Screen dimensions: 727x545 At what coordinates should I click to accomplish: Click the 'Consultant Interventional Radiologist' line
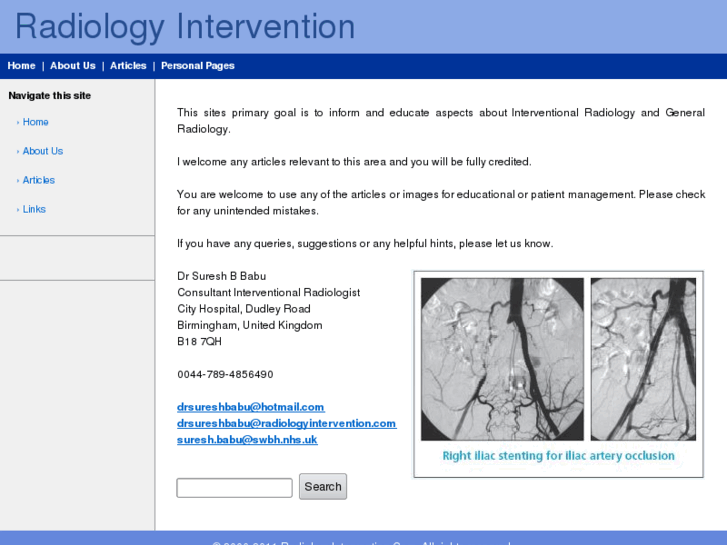[x=268, y=293]
